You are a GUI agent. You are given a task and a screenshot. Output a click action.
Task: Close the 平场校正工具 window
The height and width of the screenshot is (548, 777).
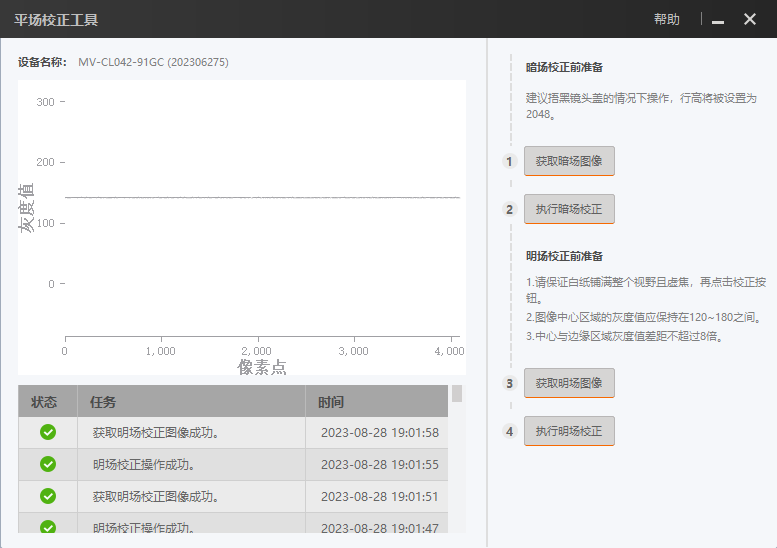(x=750, y=19)
